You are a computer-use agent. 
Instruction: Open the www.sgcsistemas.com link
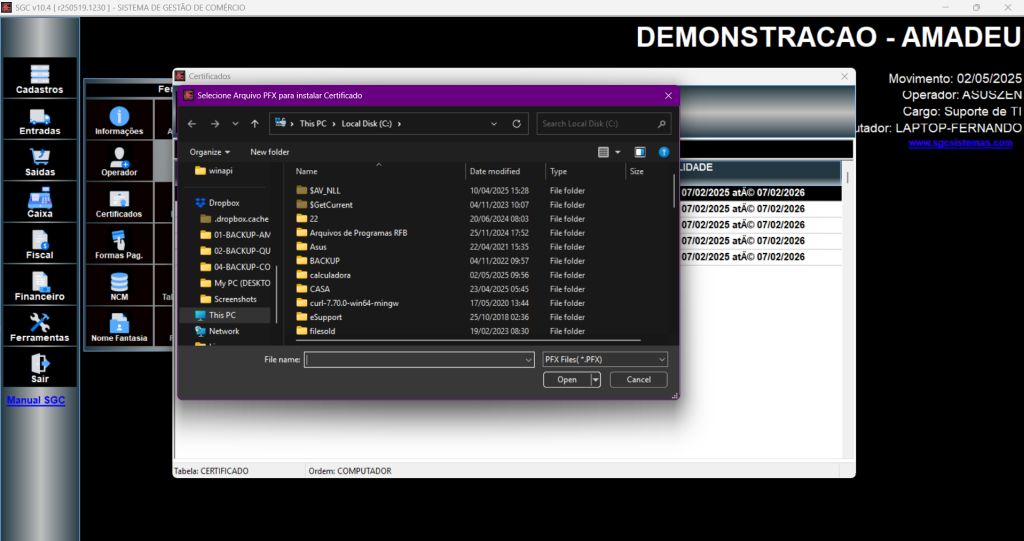(960, 142)
